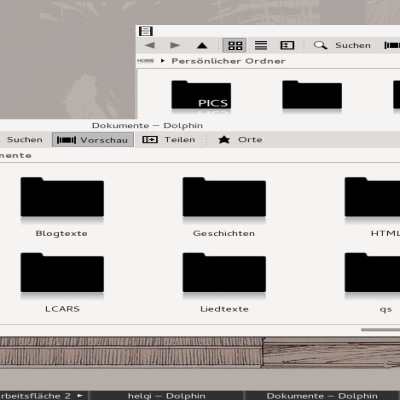Switch to columns view mode
This screenshot has height=400, width=400.
tap(287, 45)
